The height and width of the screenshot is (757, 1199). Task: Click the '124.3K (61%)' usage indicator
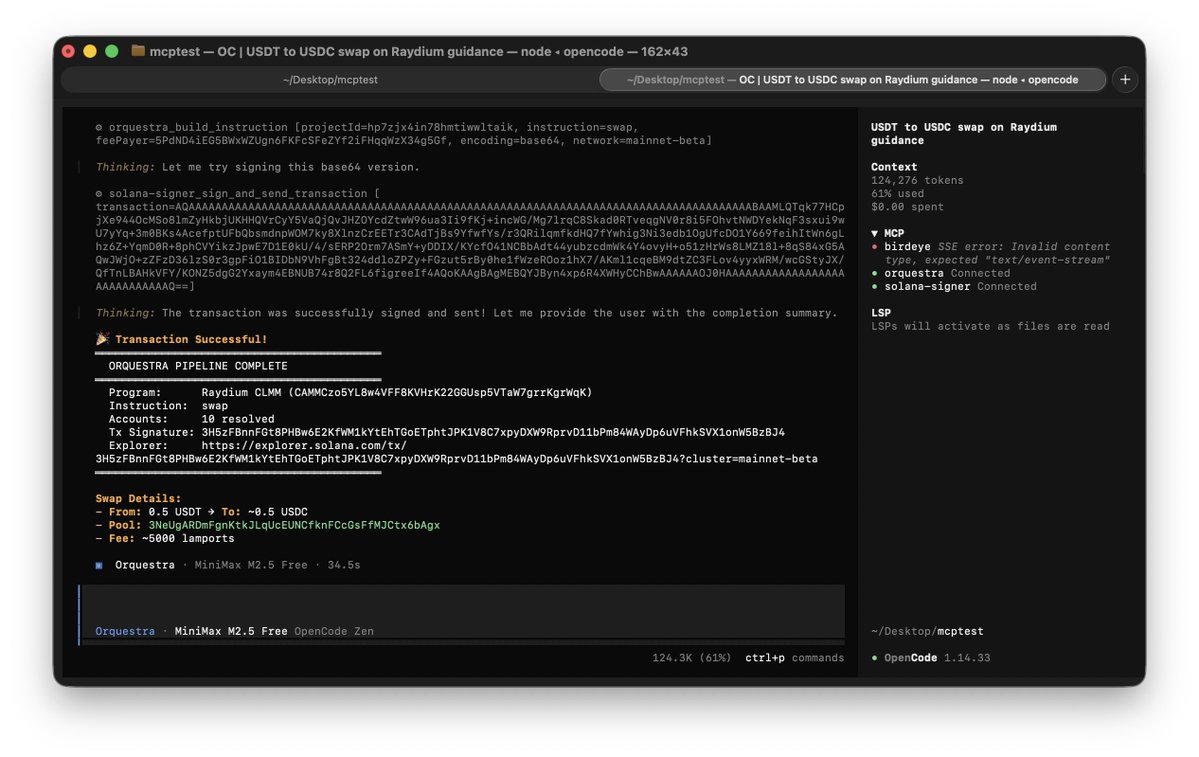click(691, 658)
